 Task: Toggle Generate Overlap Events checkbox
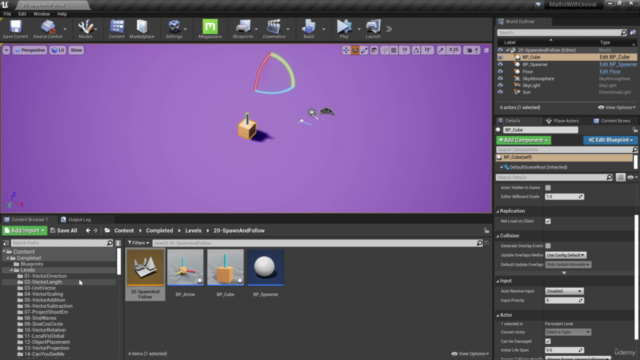[x=548, y=246]
